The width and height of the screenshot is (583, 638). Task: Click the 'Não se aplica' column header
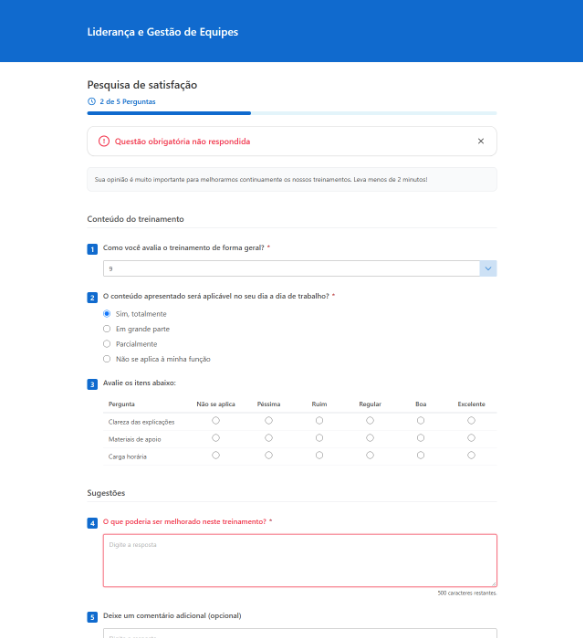tap(216, 404)
